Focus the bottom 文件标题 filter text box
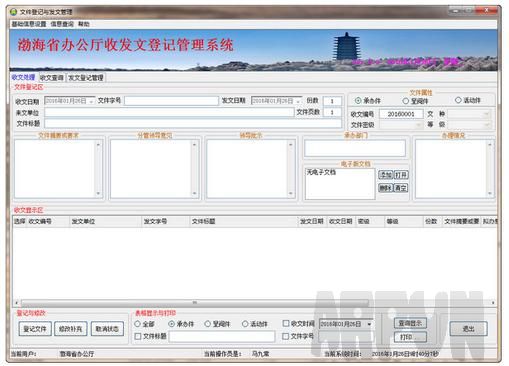Image resolution: width=509 pixels, height=366 pixels. [x=222, y=337]
